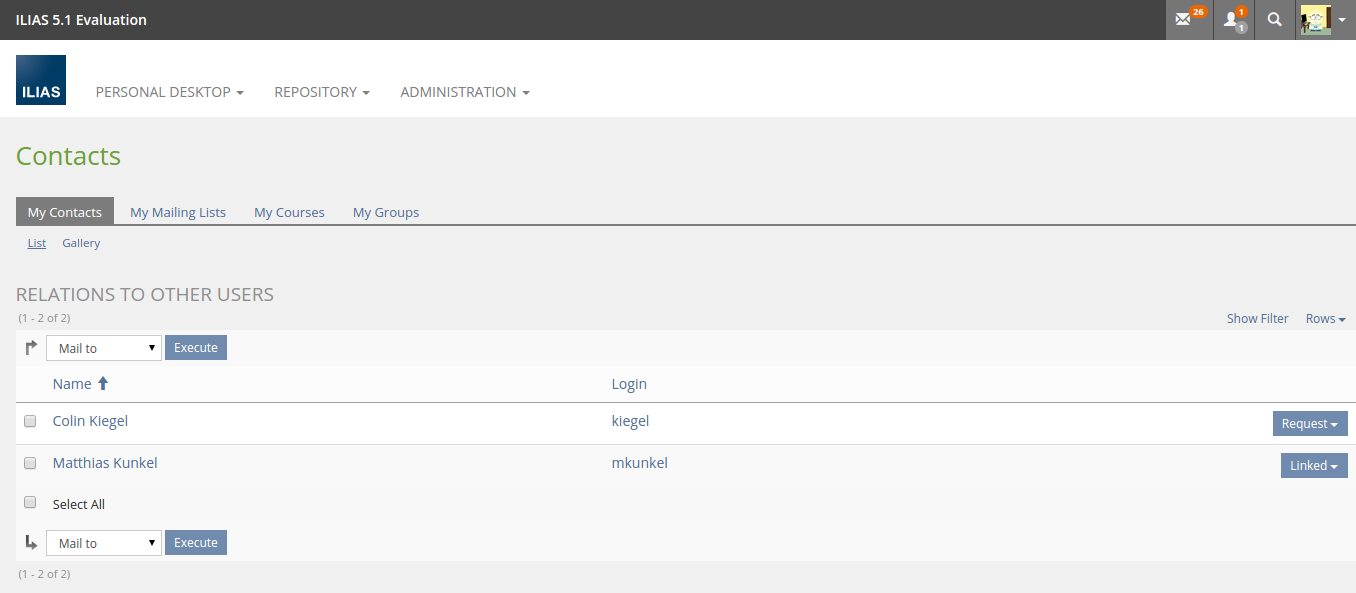Open search with the magnifier icon

tap(1274, 20)
